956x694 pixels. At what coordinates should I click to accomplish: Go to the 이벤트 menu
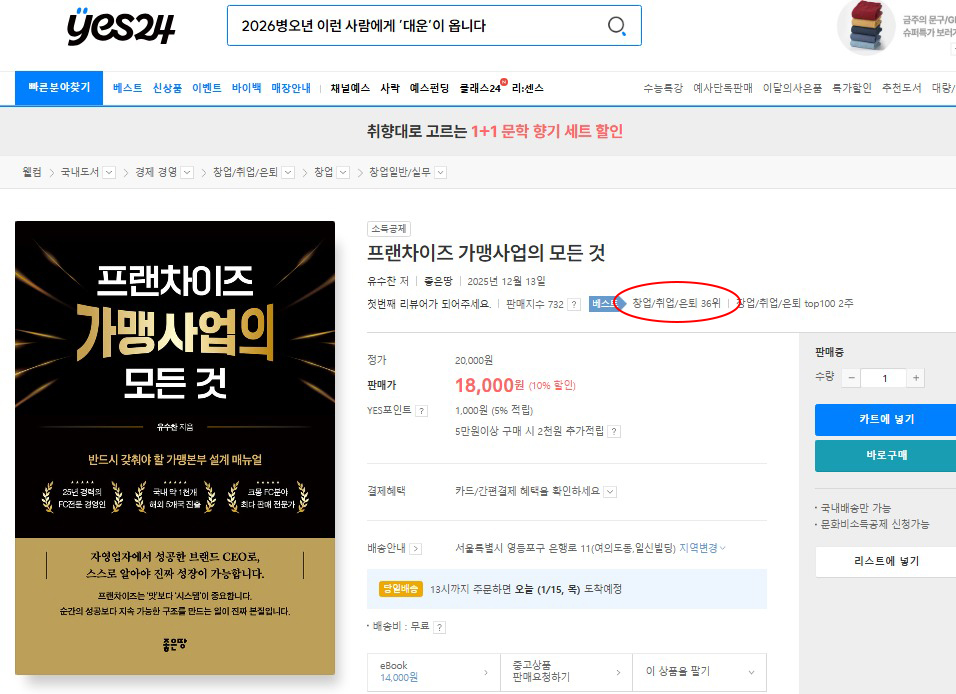click(x=207, y=88)
